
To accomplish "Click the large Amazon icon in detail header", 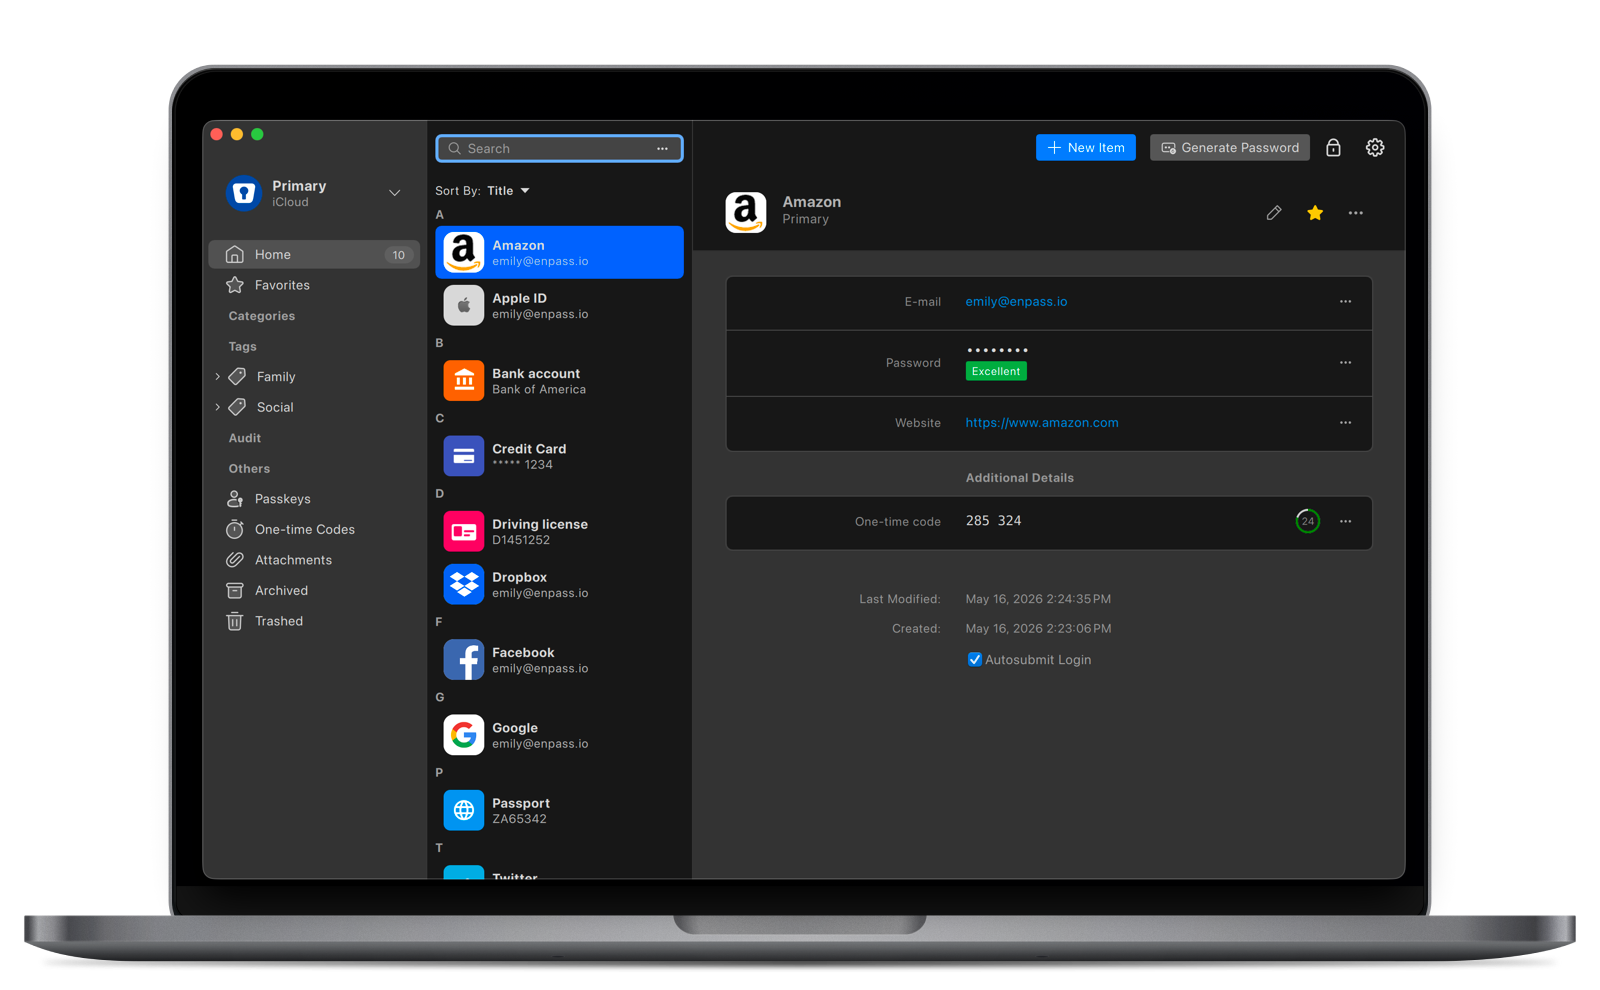I will pyautogui.click(x=745, y=212).
